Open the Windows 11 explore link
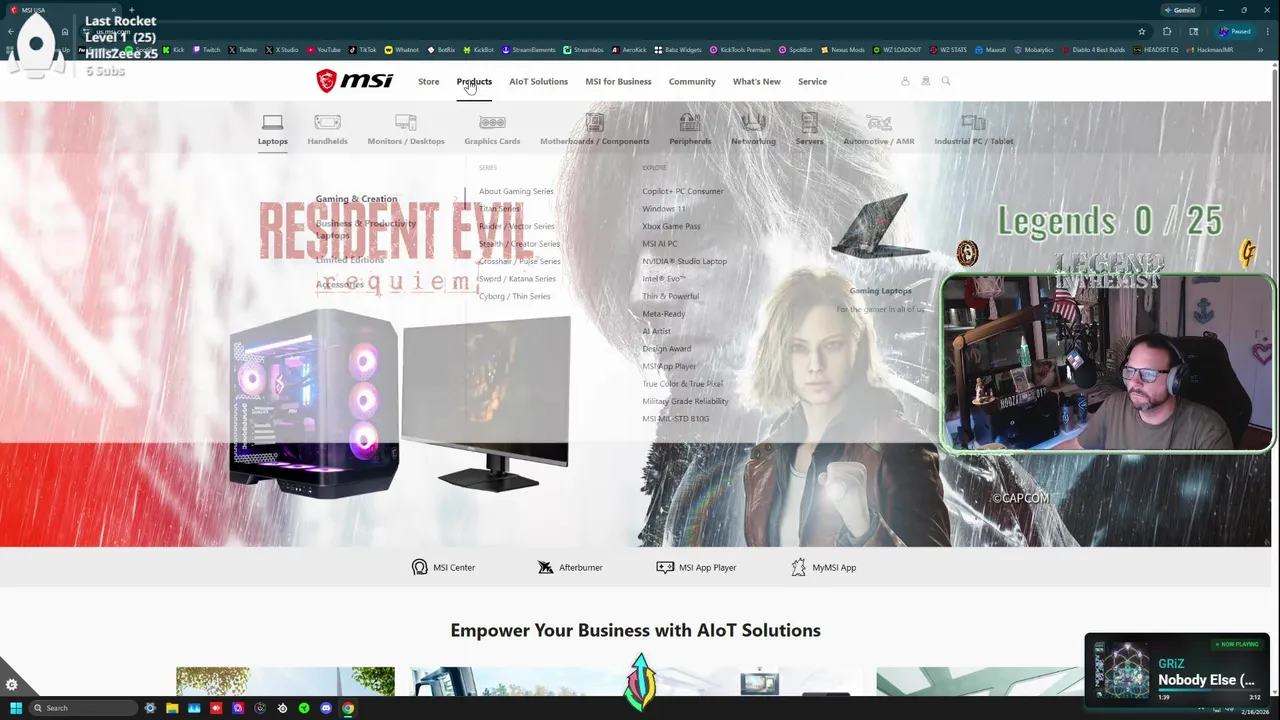The width and height of the screenshot is (1280, 720). pos(664,209)
